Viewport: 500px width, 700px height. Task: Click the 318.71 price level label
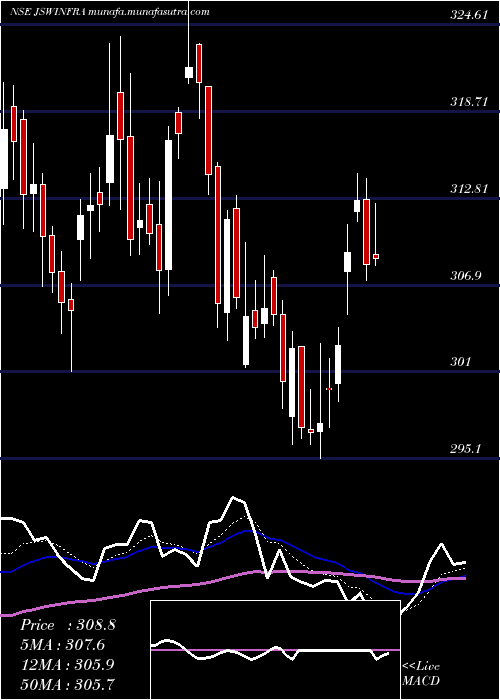[467, 102]
